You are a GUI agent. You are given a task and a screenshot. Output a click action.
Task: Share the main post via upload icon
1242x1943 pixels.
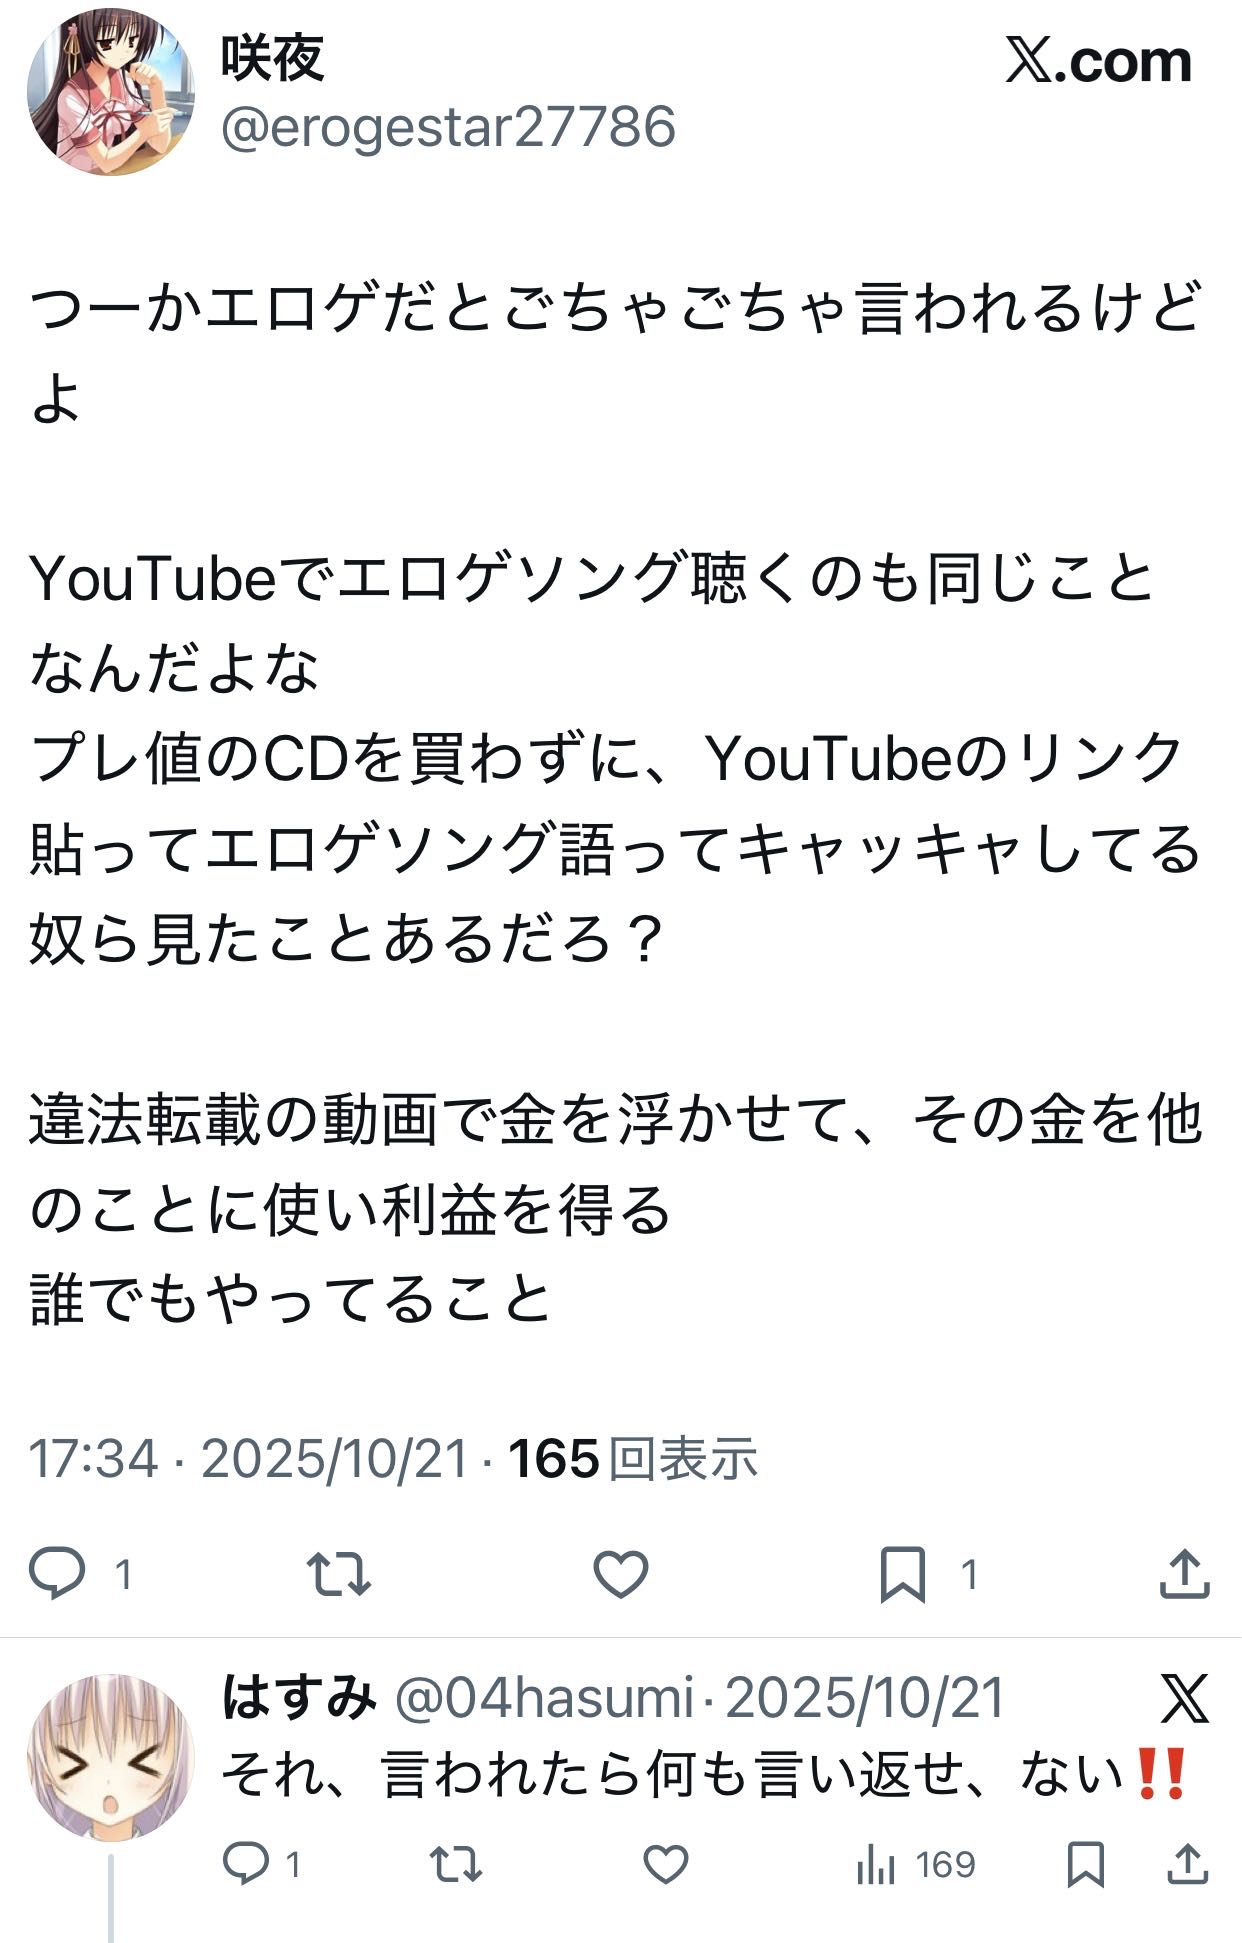[x=1184, y=1574]
